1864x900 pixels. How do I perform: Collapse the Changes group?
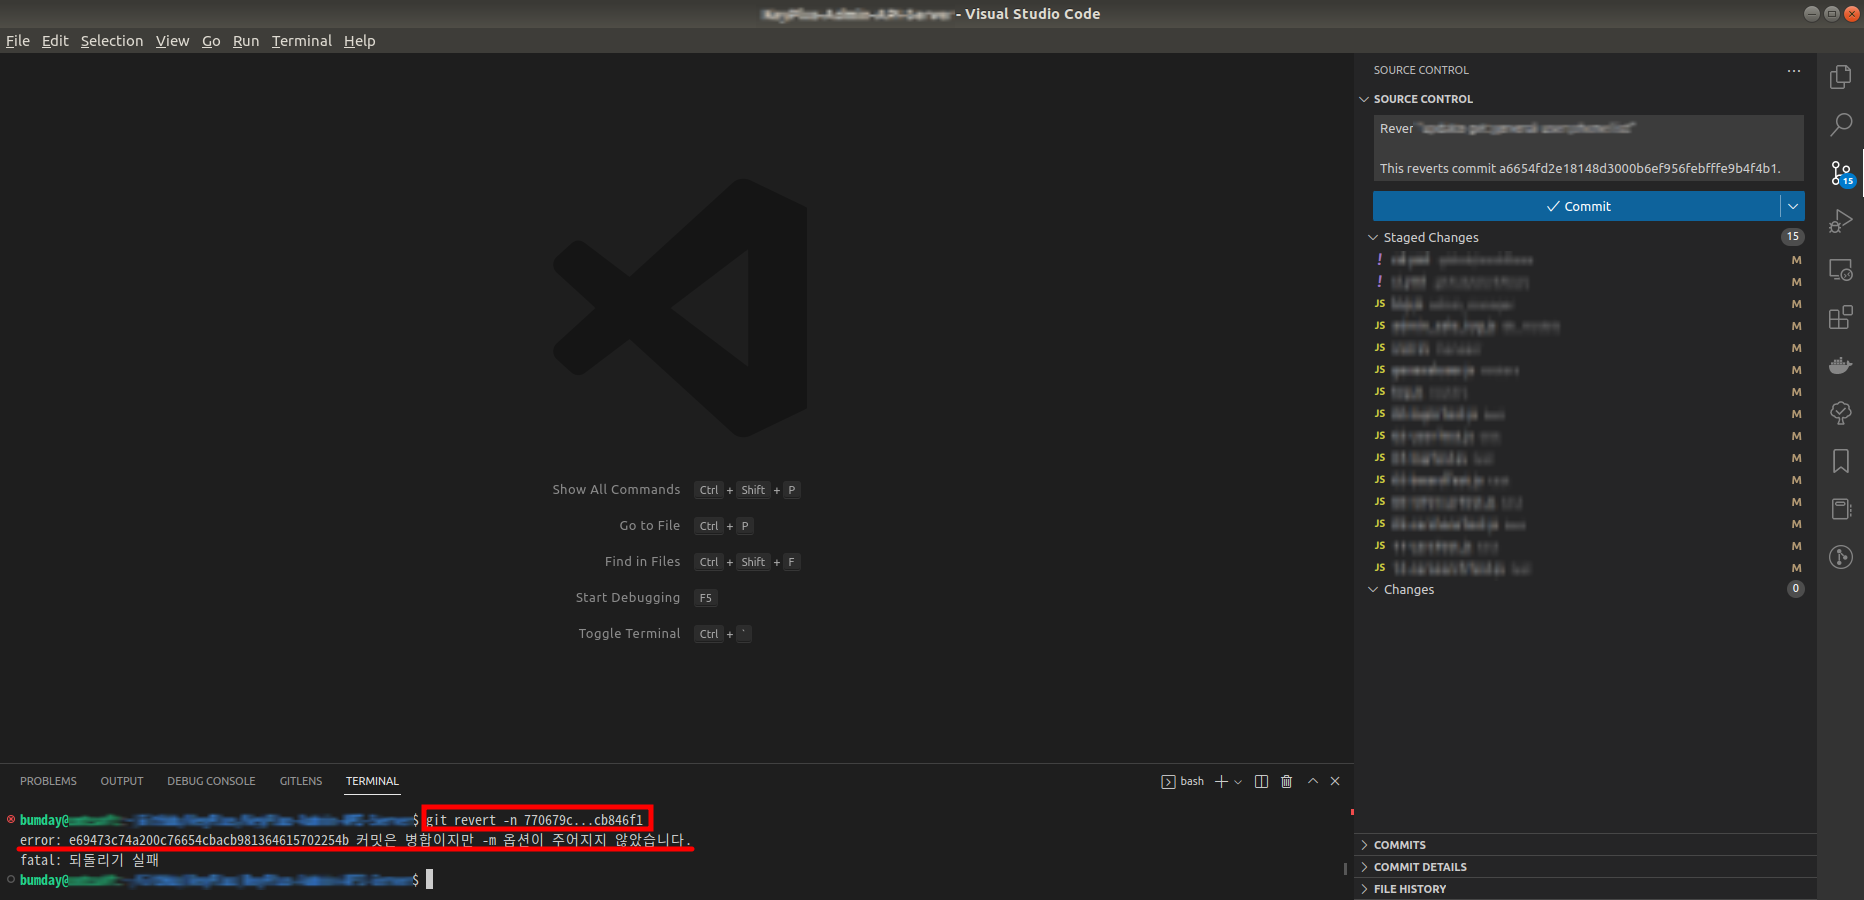[1373, 589]
